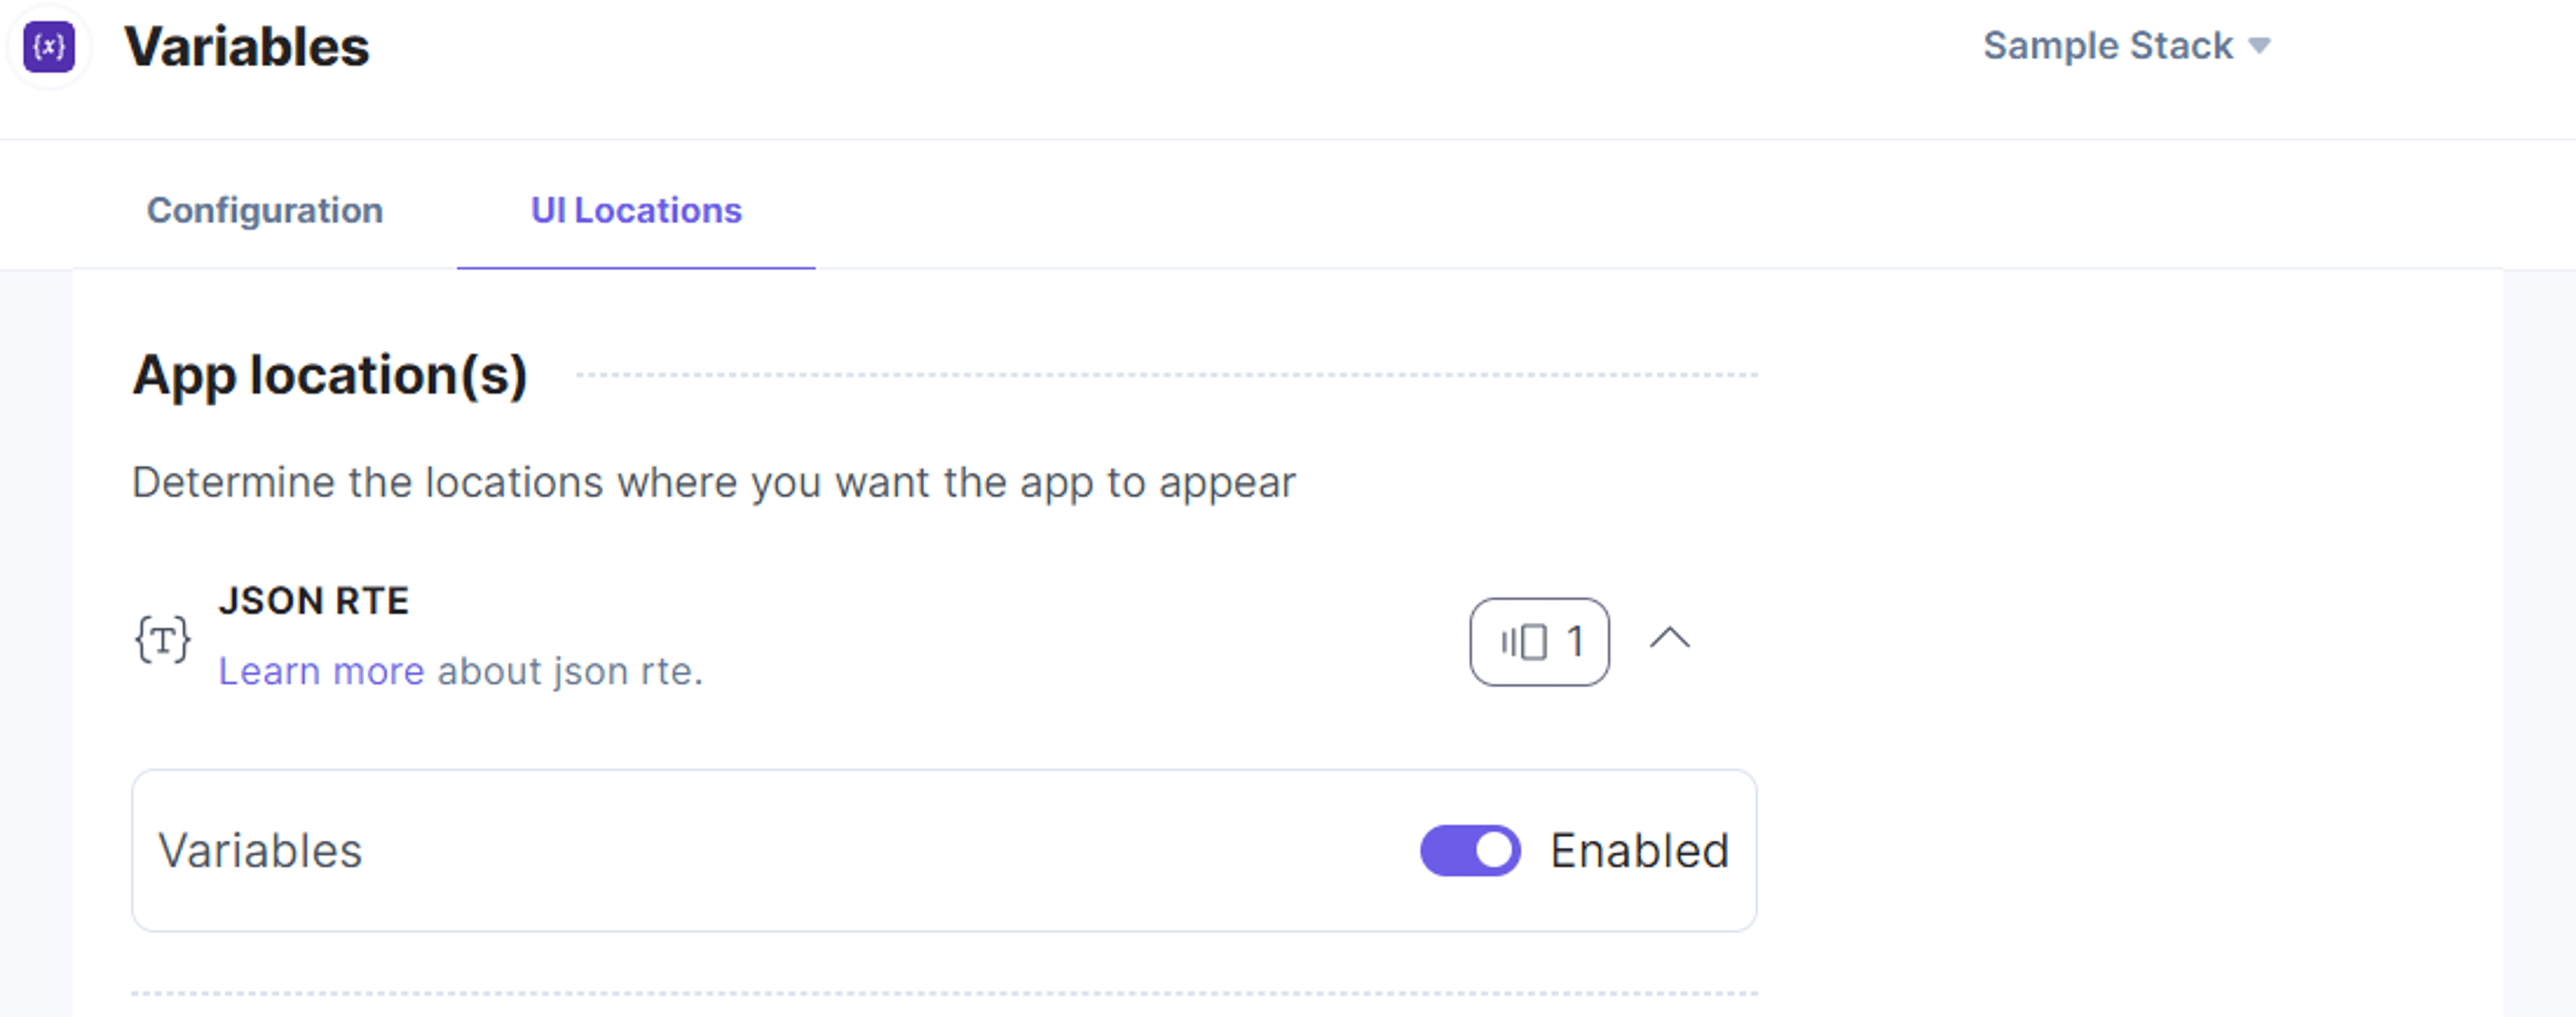Image resolution: width=2576 pixels, height=1017 pixels.
Task: Click the purple Variables app icon
Action: tap(49, 47)
